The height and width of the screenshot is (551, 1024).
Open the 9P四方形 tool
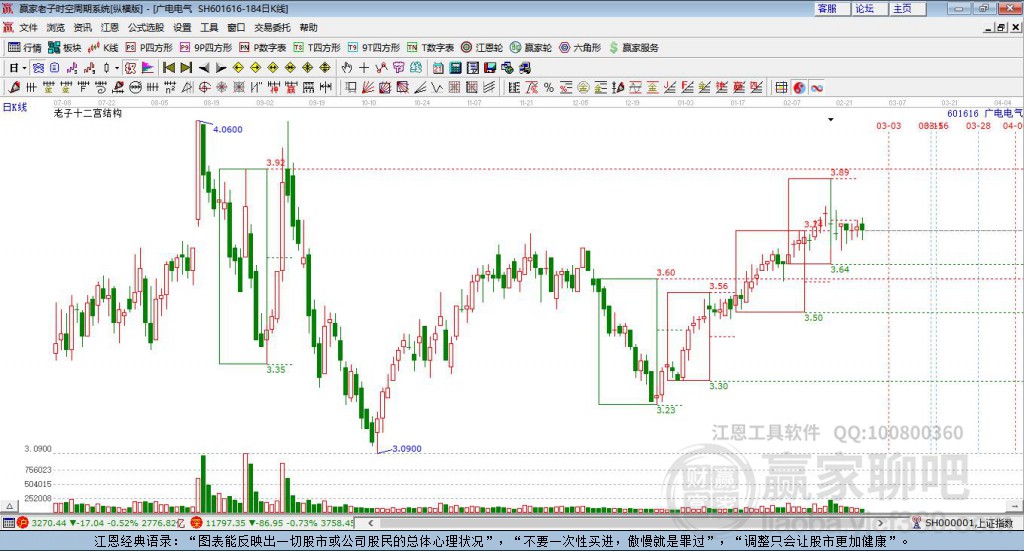[x=206, y=48]
